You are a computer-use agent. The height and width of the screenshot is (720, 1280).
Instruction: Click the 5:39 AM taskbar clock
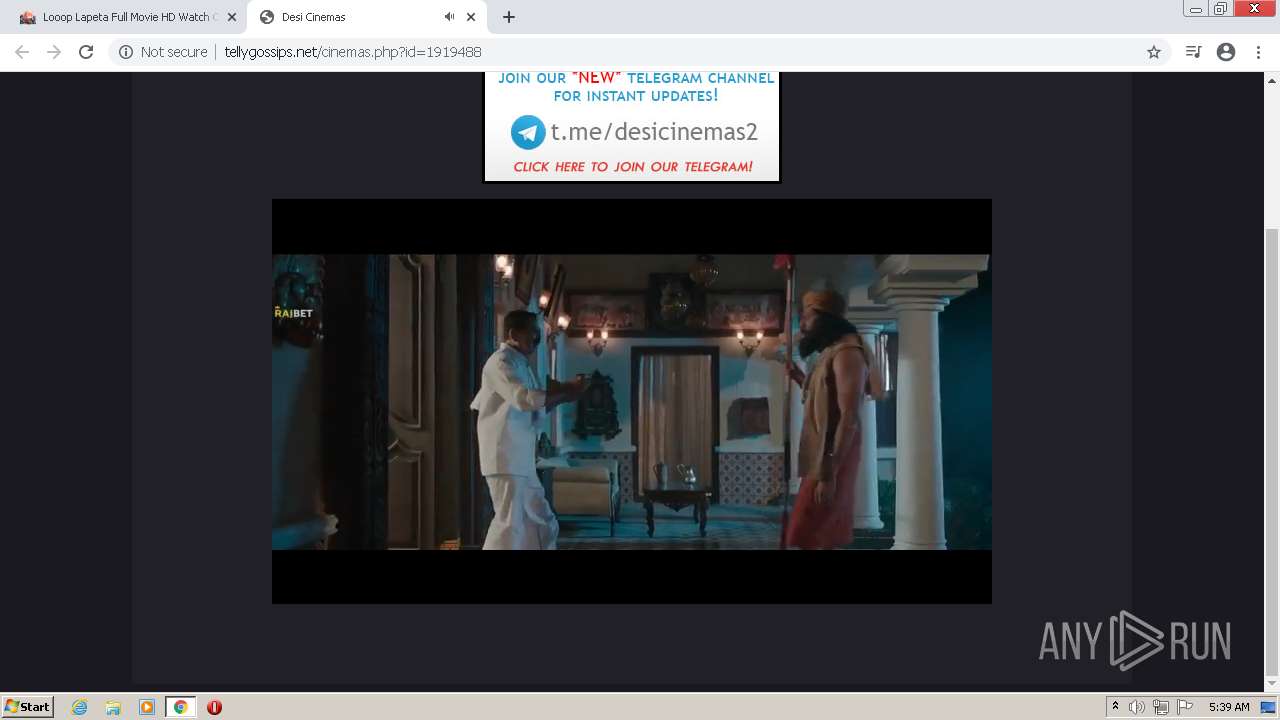tap(1229, 707)
